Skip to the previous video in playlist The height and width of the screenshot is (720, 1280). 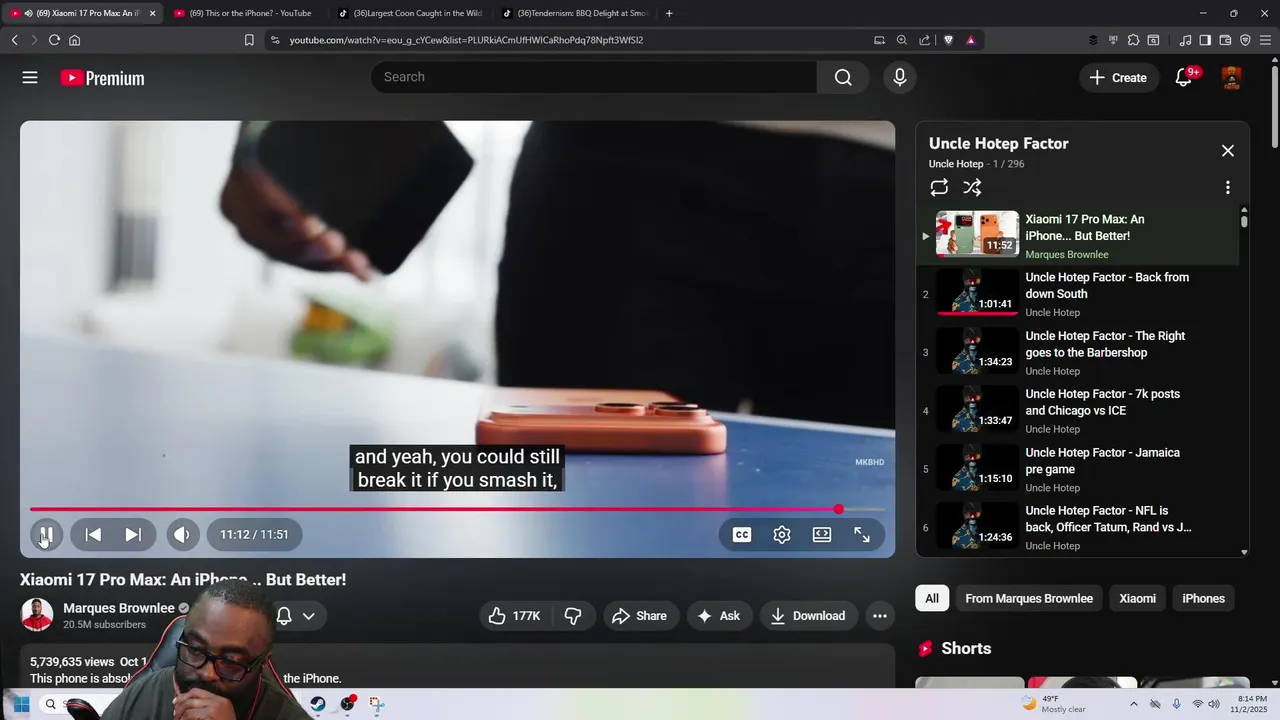click(93, 534)
